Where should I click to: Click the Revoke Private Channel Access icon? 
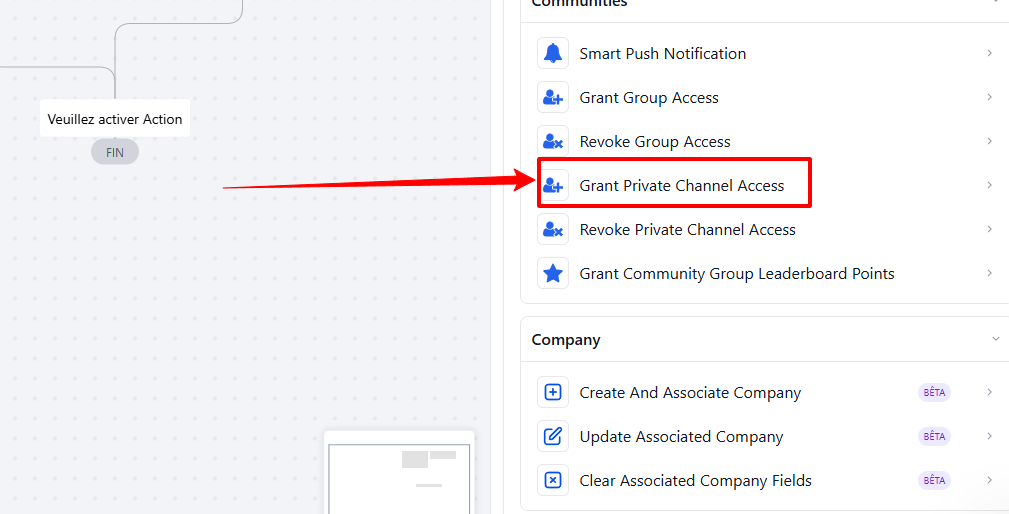[x=553, y=230]
